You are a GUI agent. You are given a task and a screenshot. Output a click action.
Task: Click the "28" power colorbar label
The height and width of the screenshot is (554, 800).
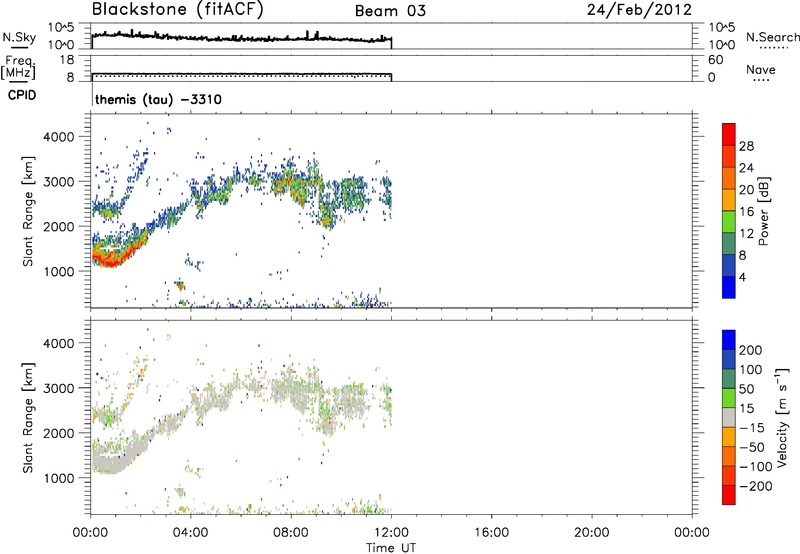746,146
